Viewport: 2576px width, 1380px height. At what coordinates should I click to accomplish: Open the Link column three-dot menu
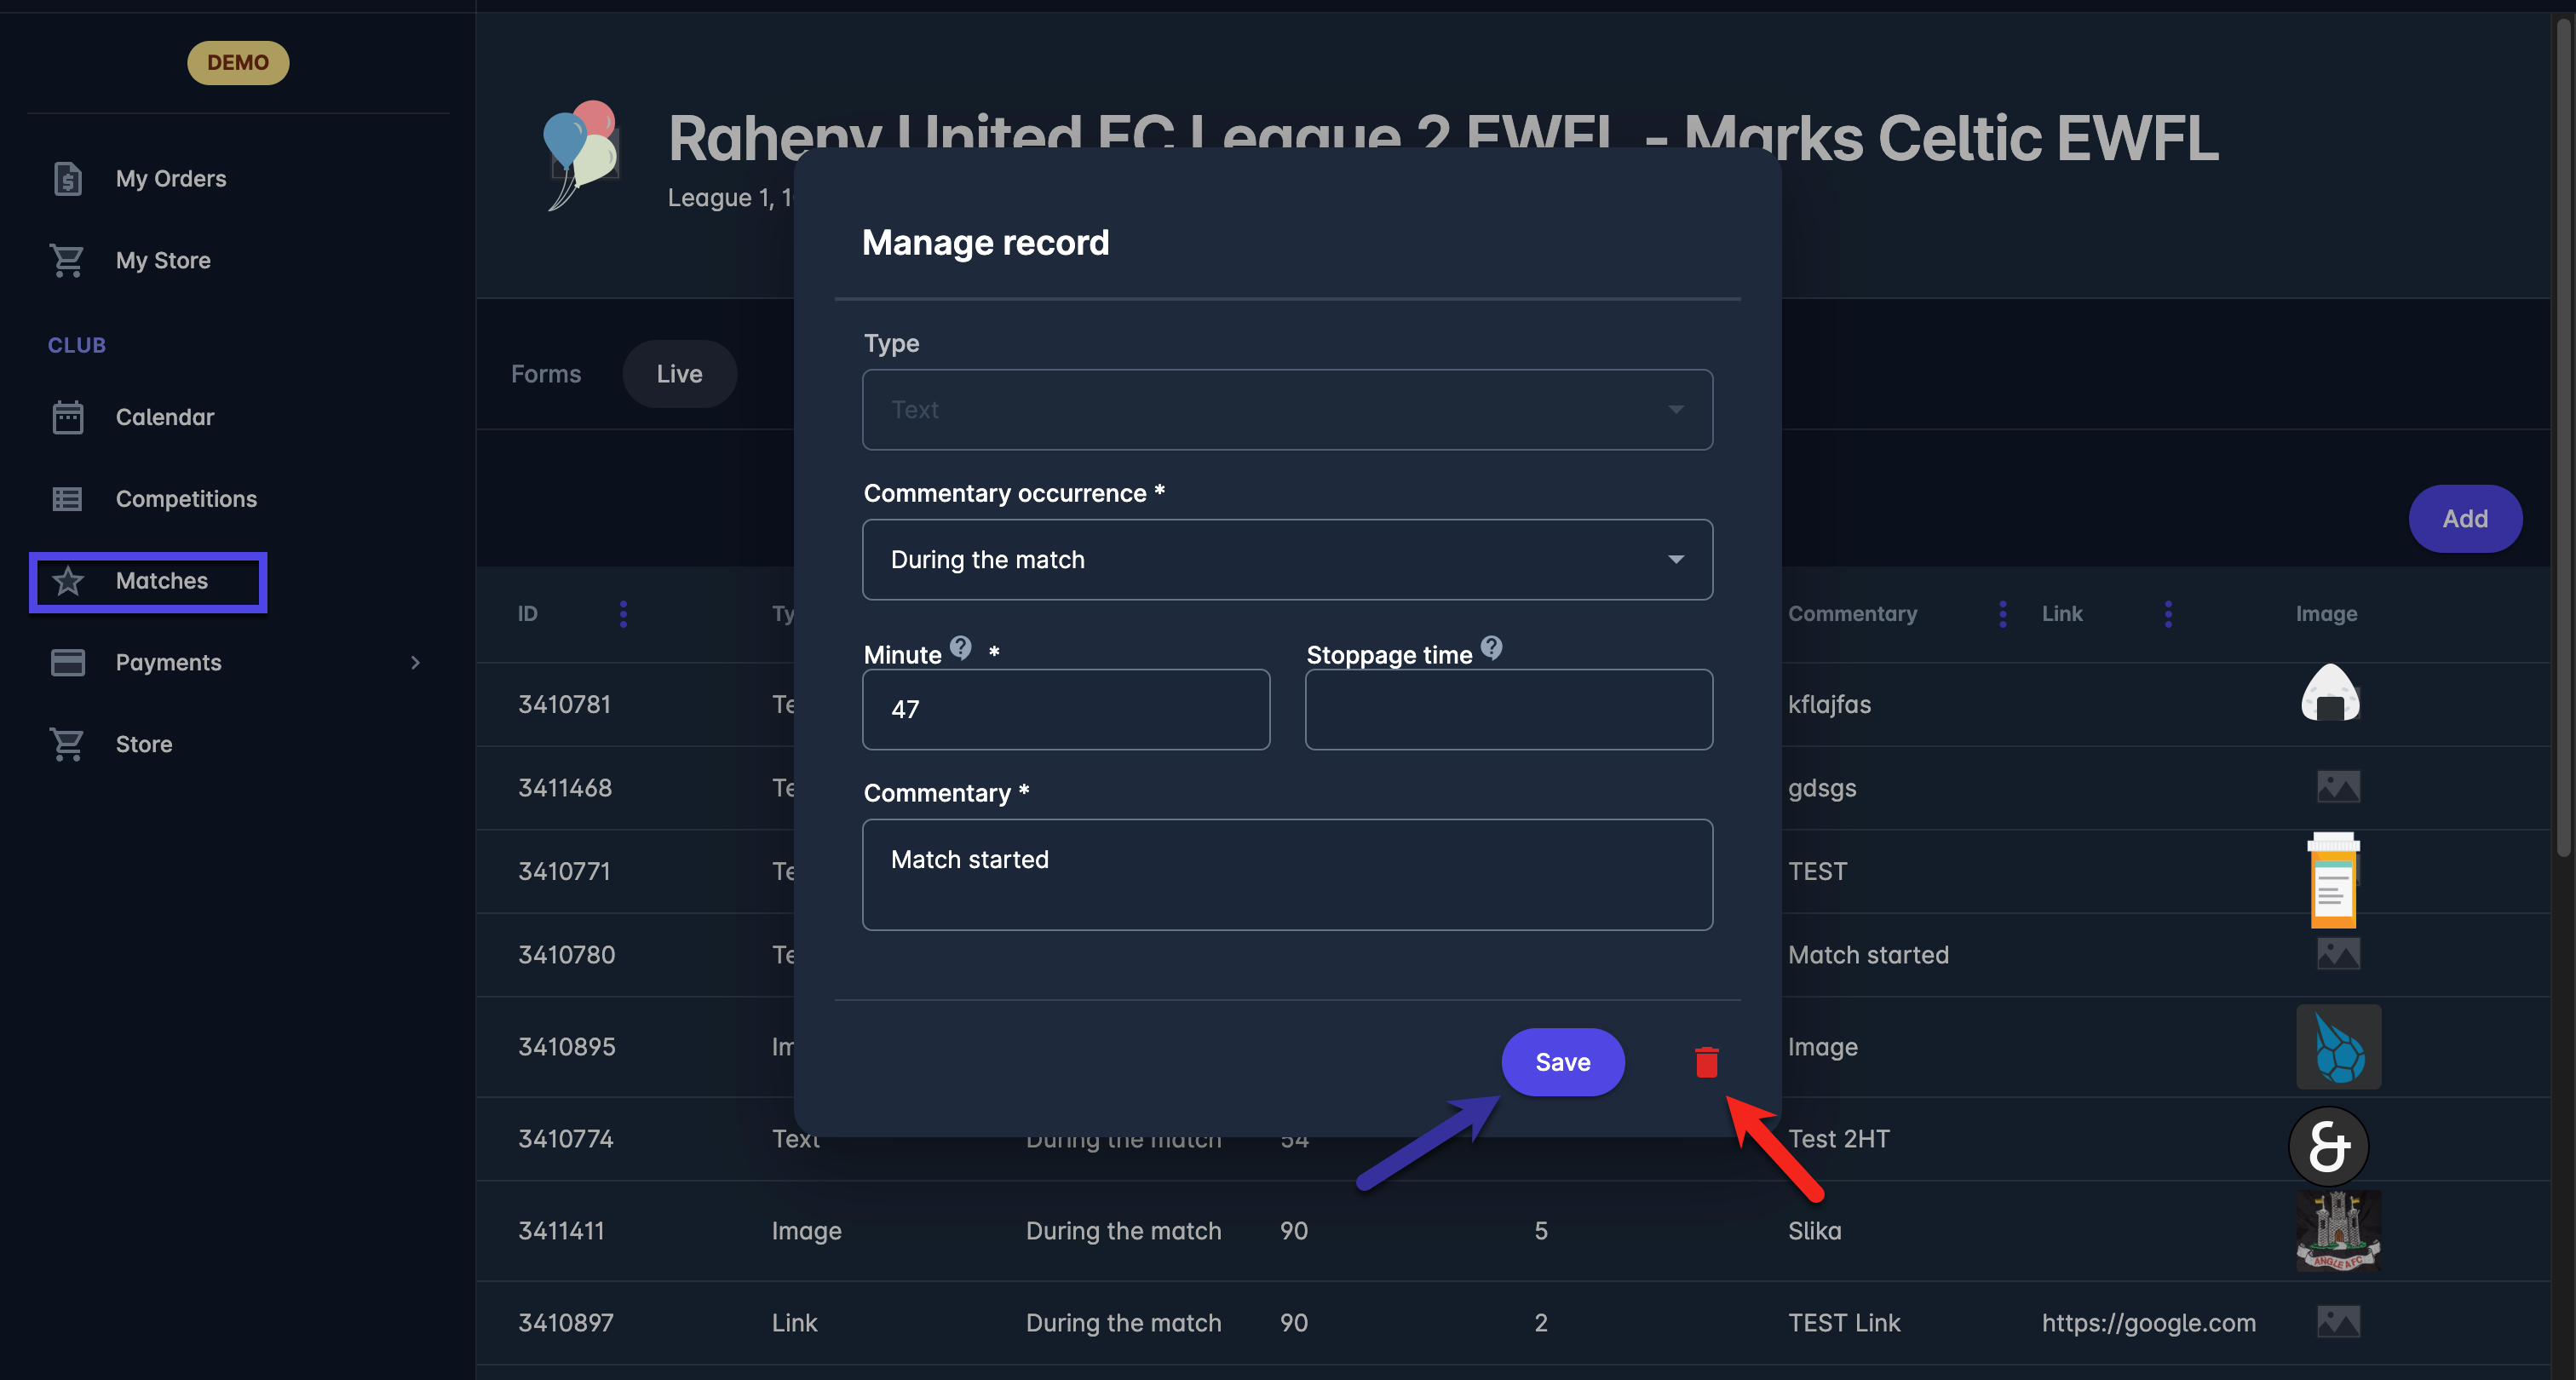click(x=2168, y=614)
